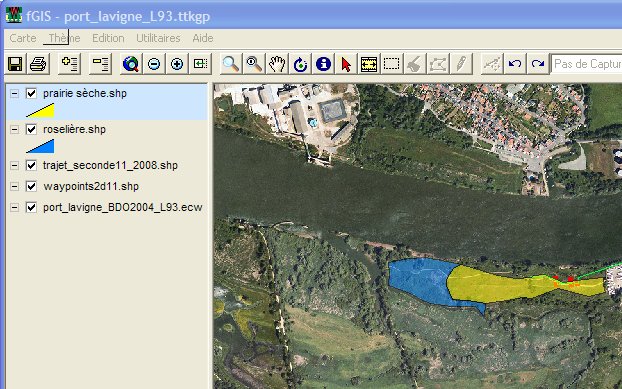
Task: Toggle waypoints2d11.shp layer checkbox
Action: point(31,186)
